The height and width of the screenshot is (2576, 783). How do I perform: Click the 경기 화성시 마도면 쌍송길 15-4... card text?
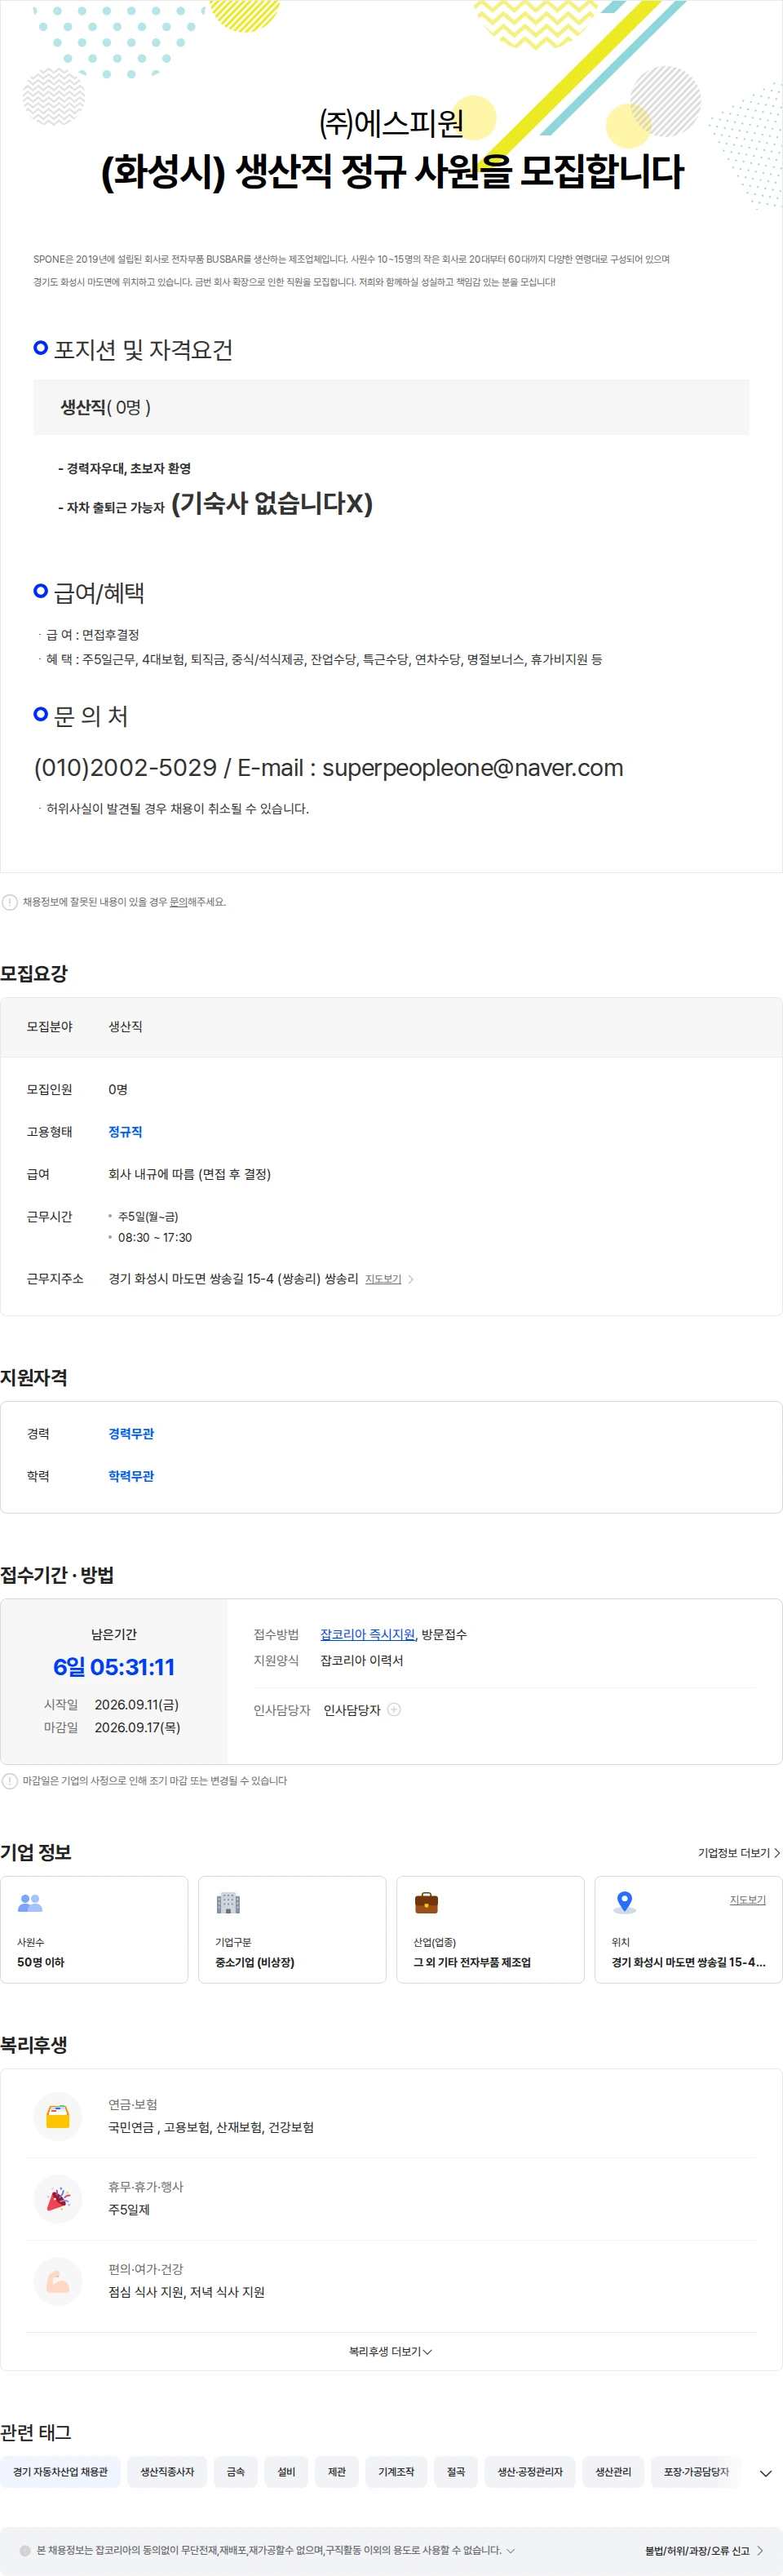[688, 1962]
